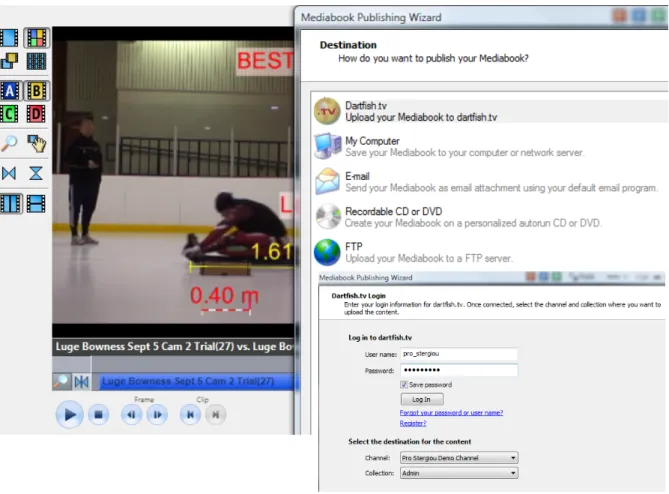The height and width of the screenshot is (494, 669).
Task: Jump to next clip
Action: coord(216,414)
